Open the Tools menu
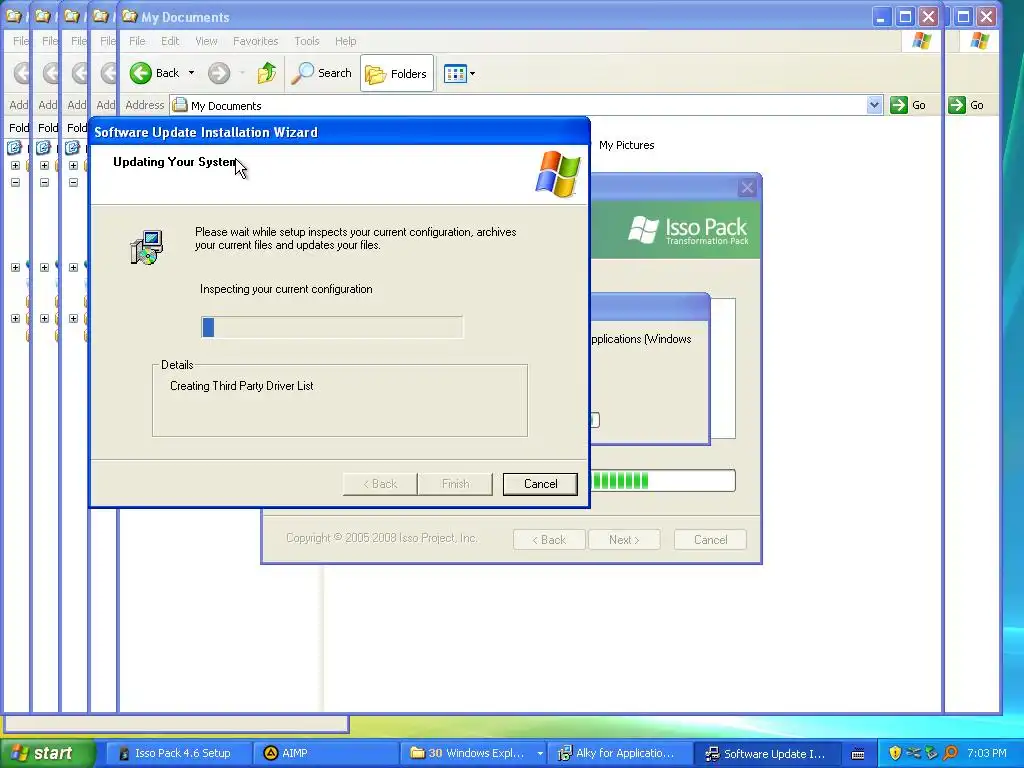 click(306, 41)
